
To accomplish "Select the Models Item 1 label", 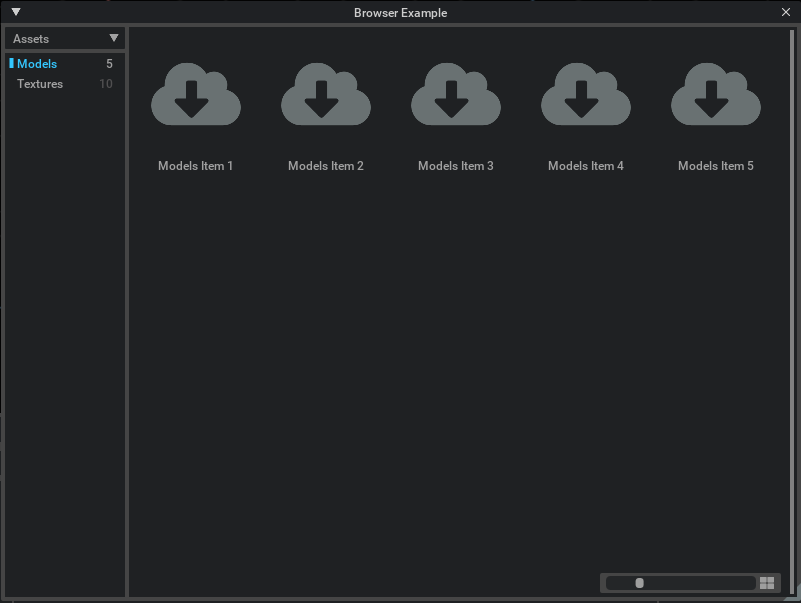I will point(196,165).
